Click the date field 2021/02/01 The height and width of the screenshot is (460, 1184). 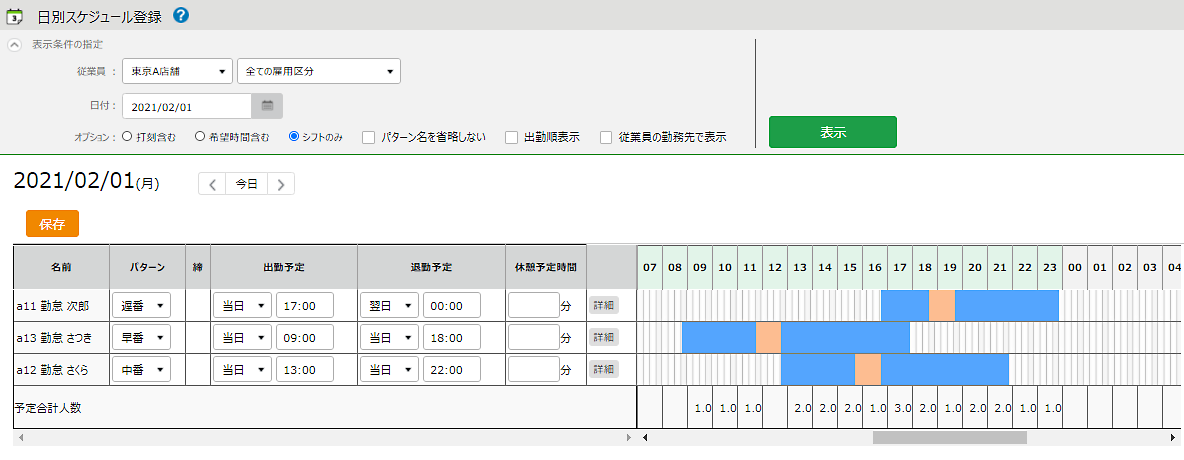click(x=187, y=106)
